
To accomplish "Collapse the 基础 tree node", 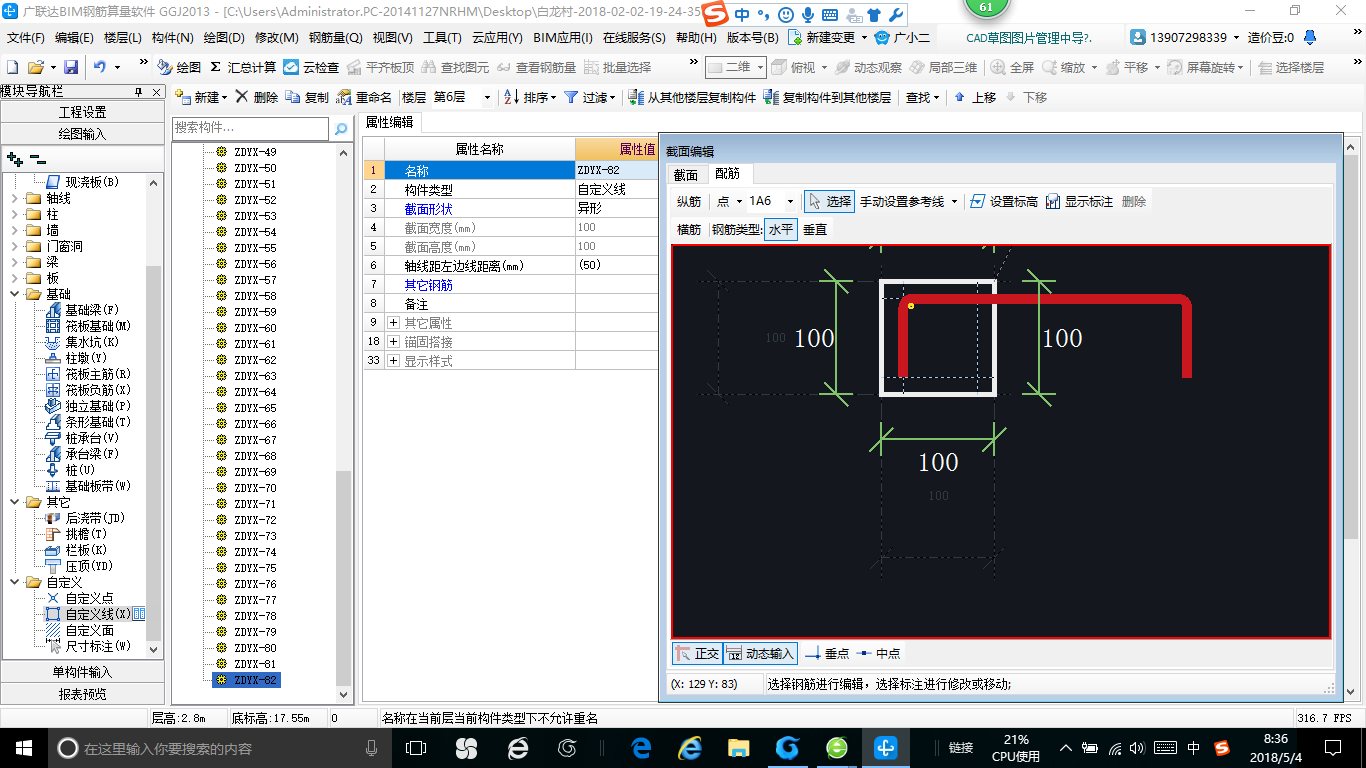I will 14,294.
